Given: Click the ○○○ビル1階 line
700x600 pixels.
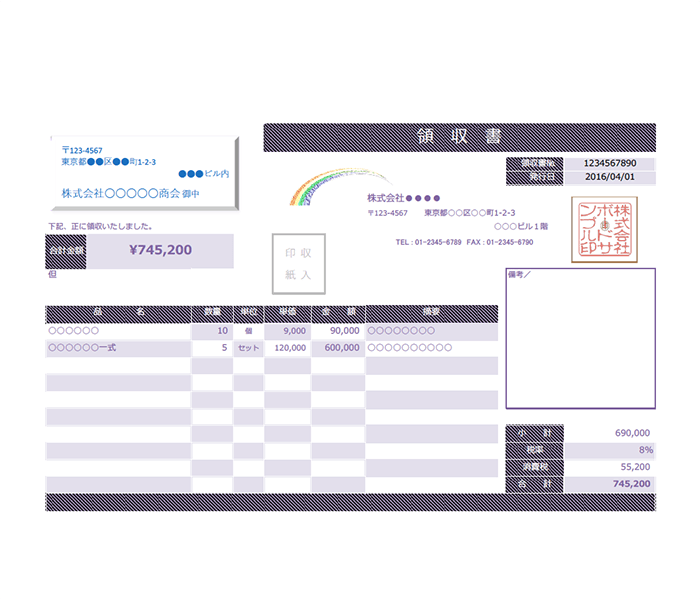Looking at the screenshot, I should pos(521,226).
